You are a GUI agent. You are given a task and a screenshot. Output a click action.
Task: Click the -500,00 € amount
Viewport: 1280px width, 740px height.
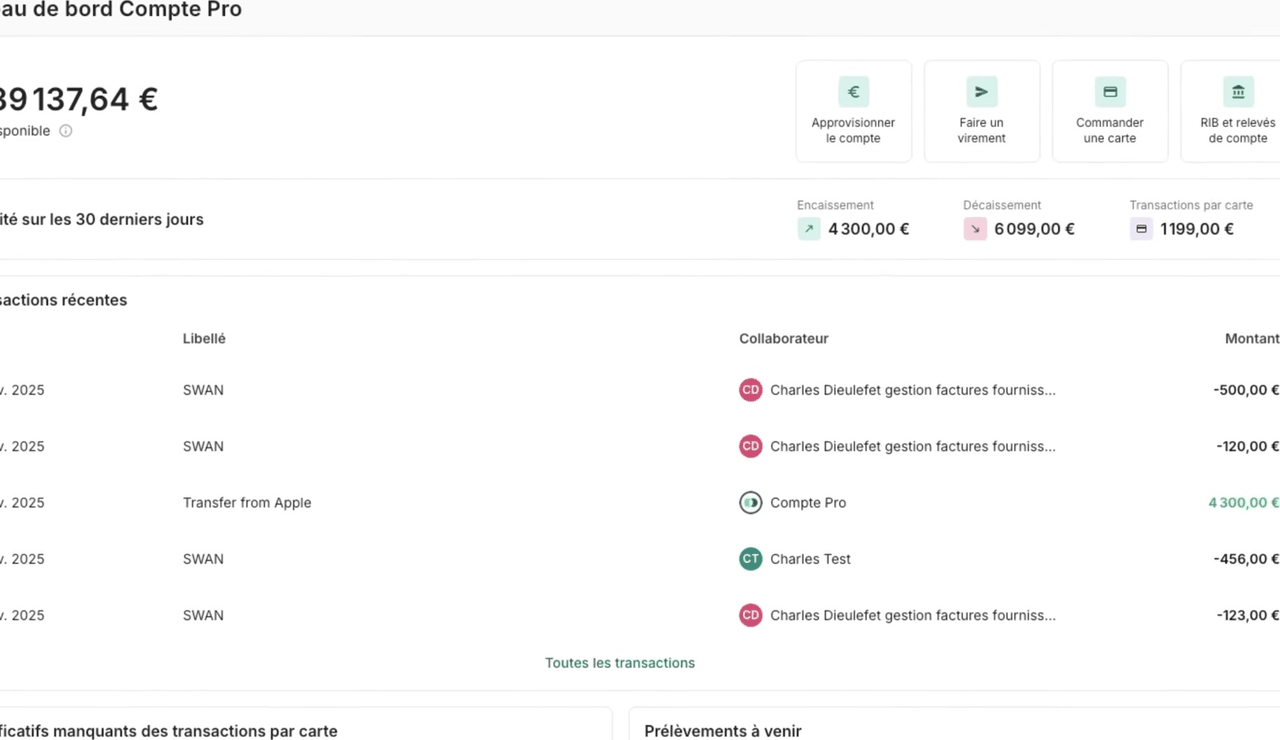tap(1246, 390)
